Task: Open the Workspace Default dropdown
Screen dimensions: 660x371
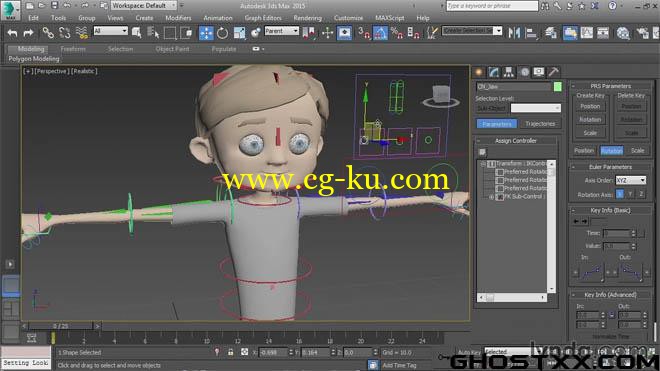Action: (144, 6)
